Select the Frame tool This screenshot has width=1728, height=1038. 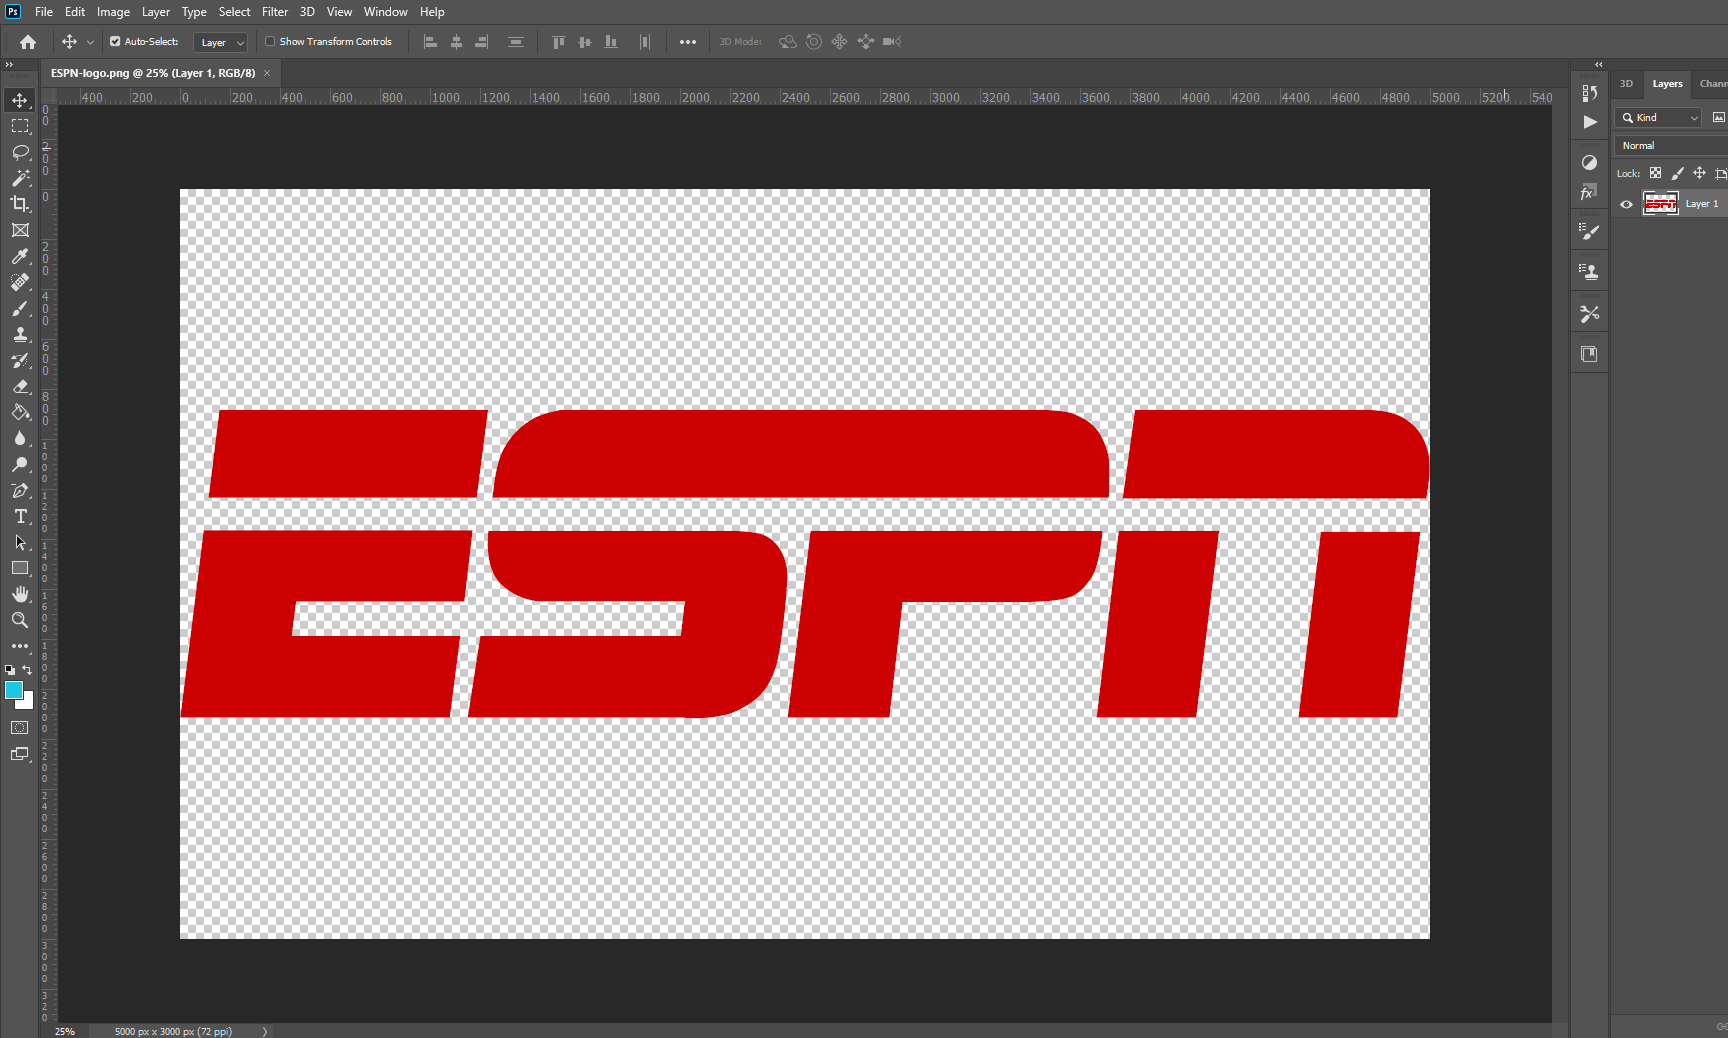tap(20, 230)
